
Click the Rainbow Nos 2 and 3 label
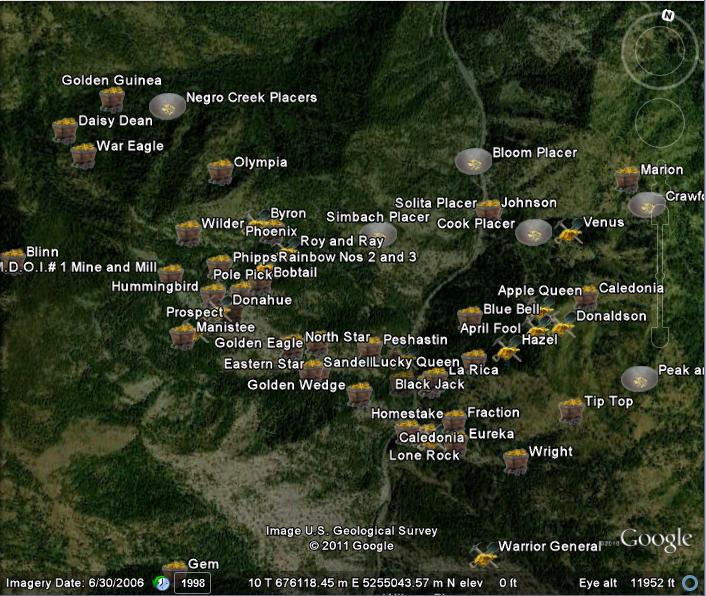pyautogui.click(x=347, y=257)
